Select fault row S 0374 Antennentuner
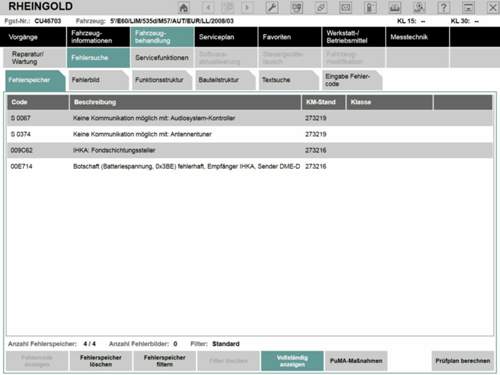 point(250,134)
